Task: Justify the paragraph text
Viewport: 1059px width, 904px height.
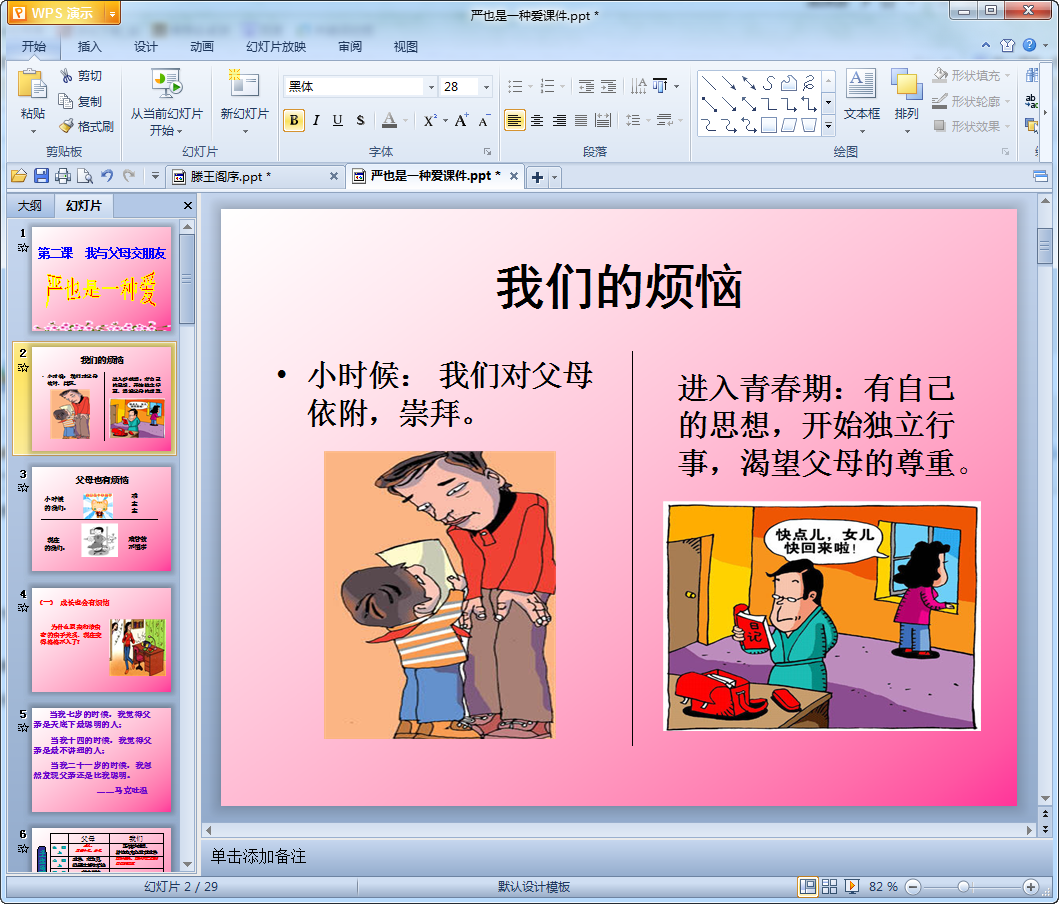Action: click(581, 121)
